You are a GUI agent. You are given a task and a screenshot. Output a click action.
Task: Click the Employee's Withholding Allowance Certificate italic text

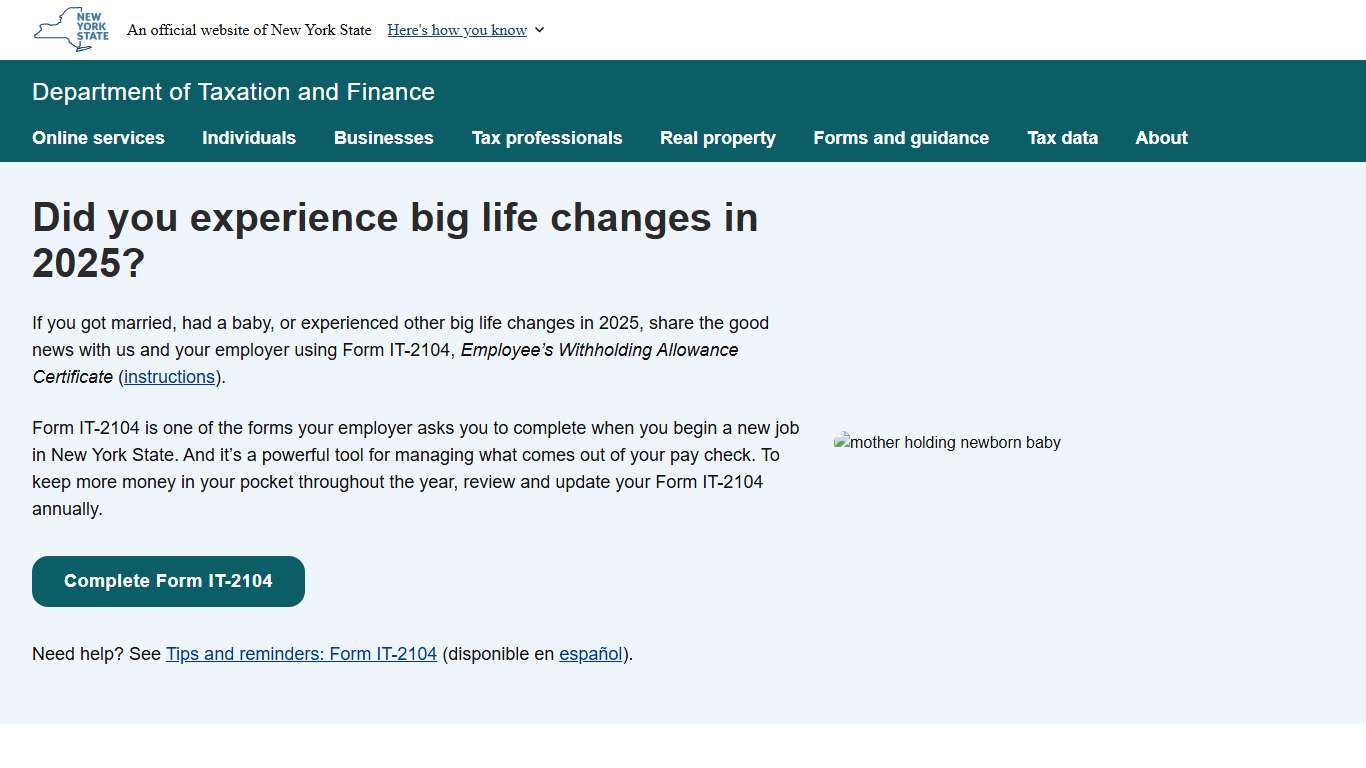click(599, 350)
